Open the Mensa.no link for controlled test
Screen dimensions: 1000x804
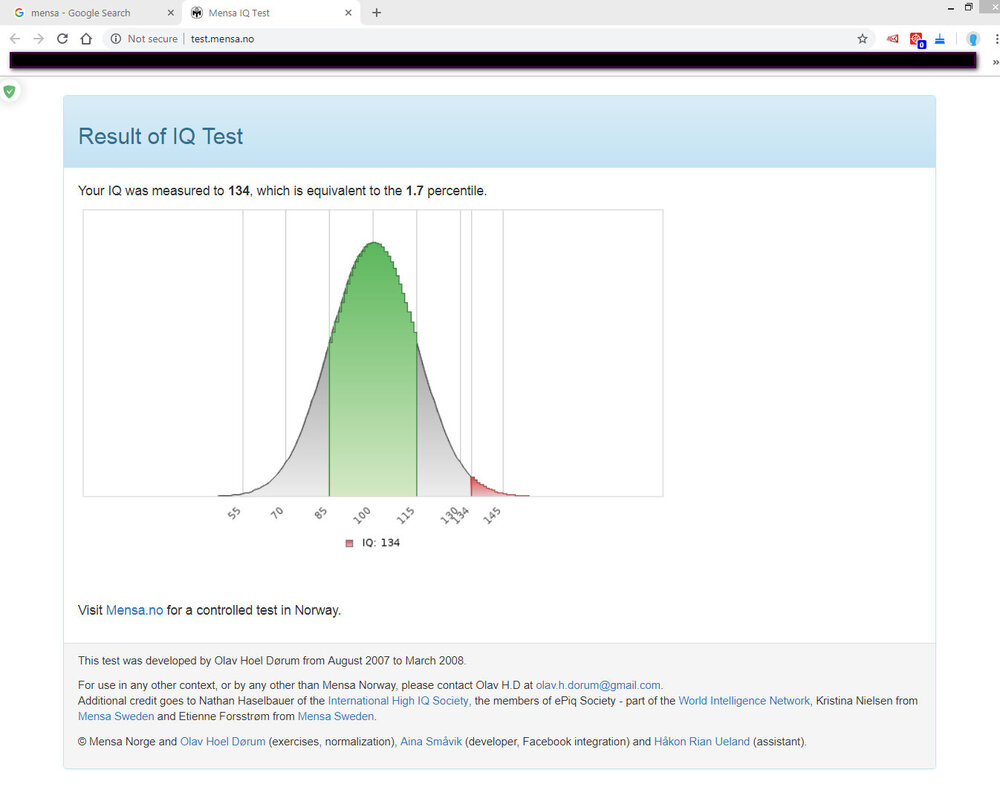(134, 610)
